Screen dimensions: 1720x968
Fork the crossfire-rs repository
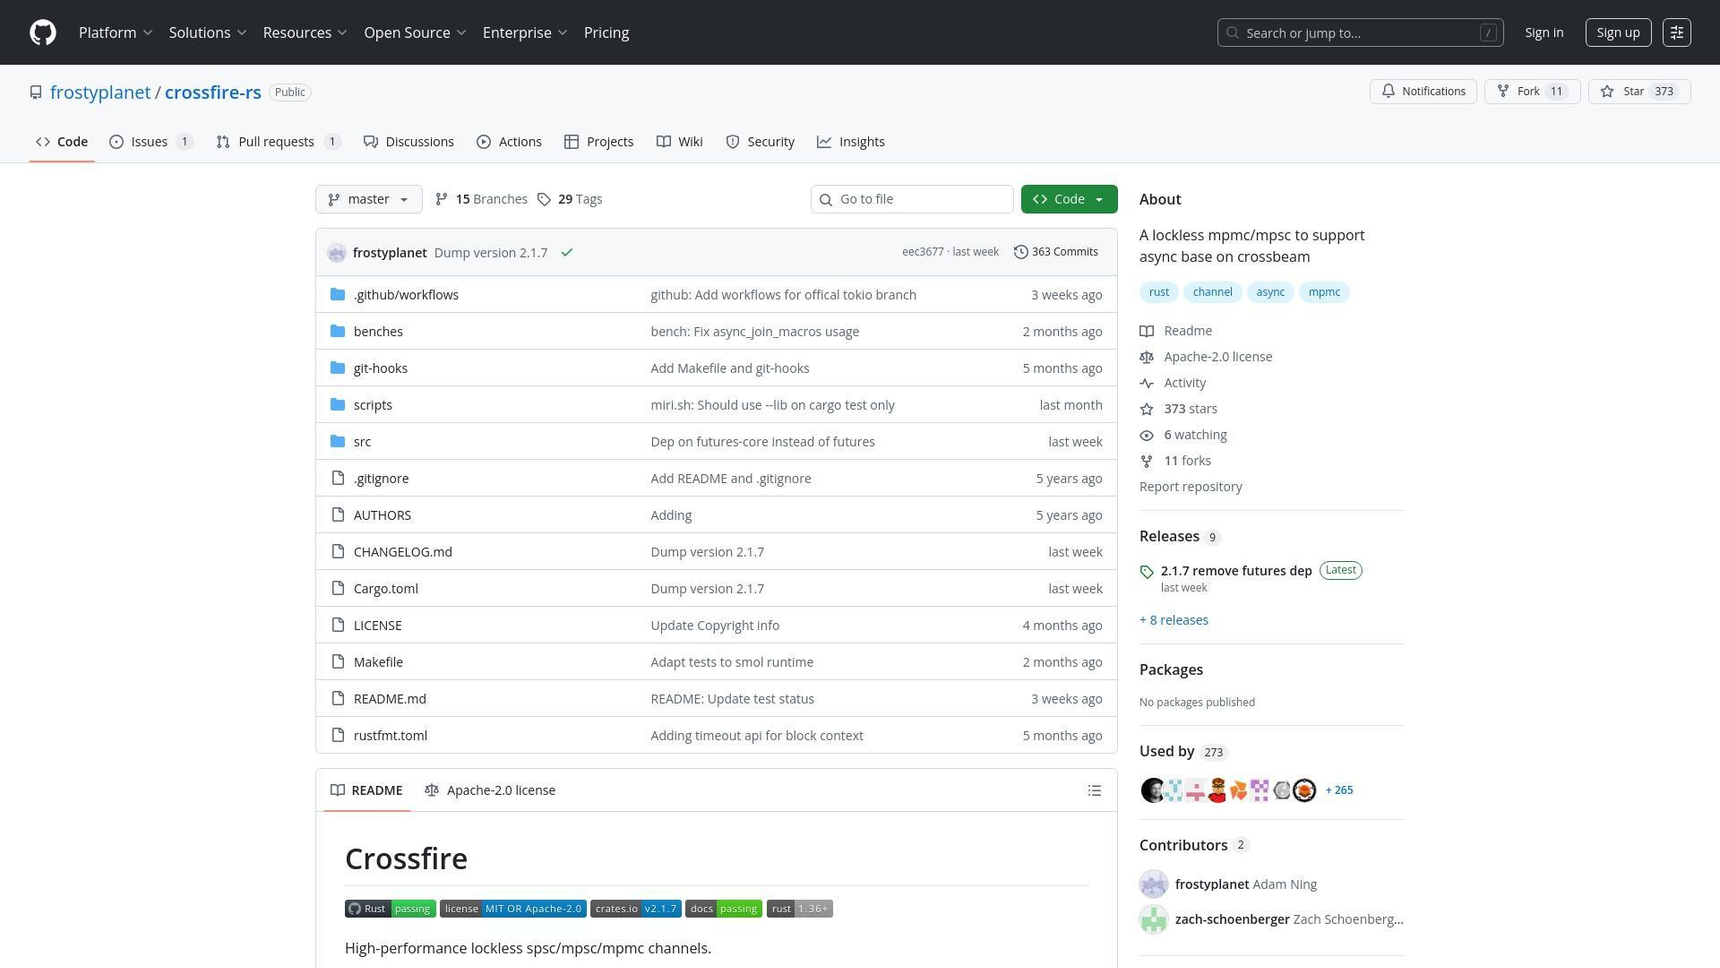coord(1532,91)
